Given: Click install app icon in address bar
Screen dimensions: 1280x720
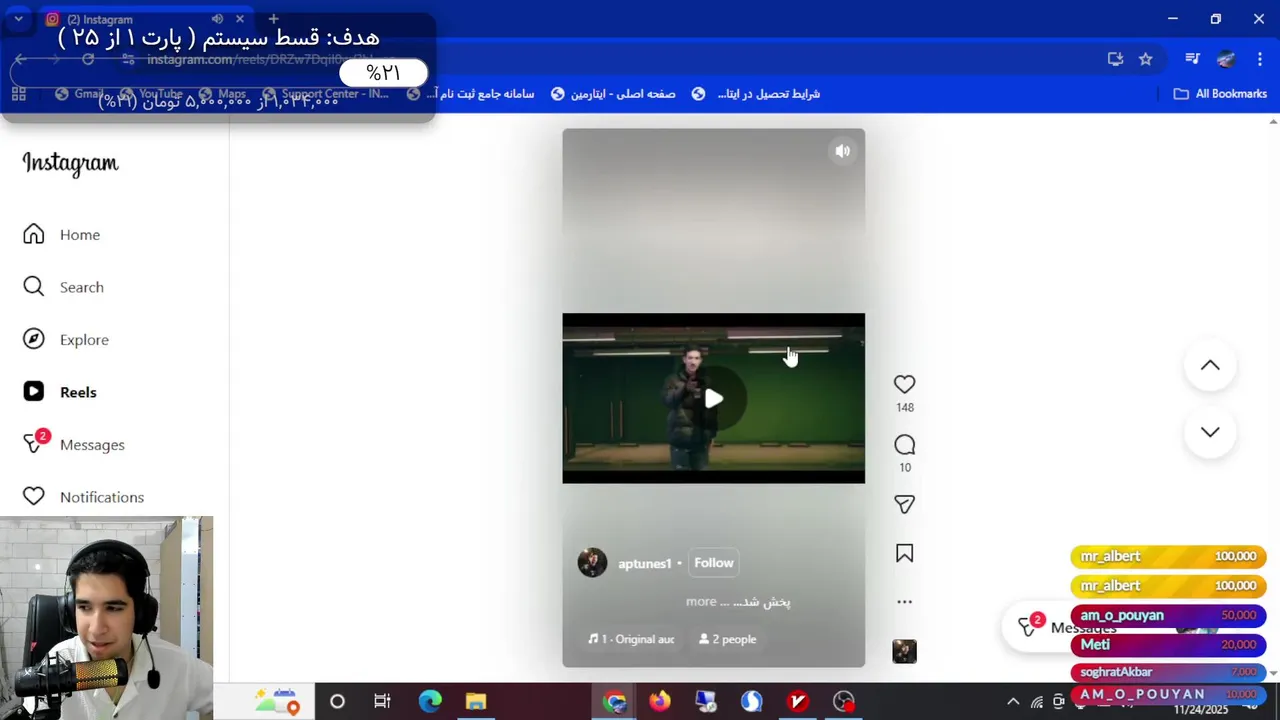Looking at the screenshot, I should tap(1115, 59).
